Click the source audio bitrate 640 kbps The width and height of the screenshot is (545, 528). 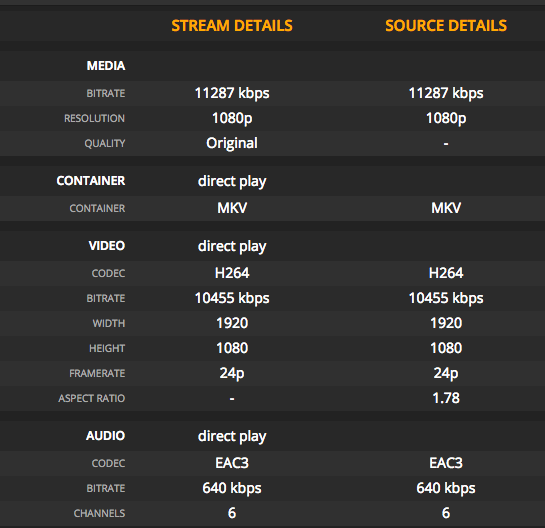click(x=446, y=488)
